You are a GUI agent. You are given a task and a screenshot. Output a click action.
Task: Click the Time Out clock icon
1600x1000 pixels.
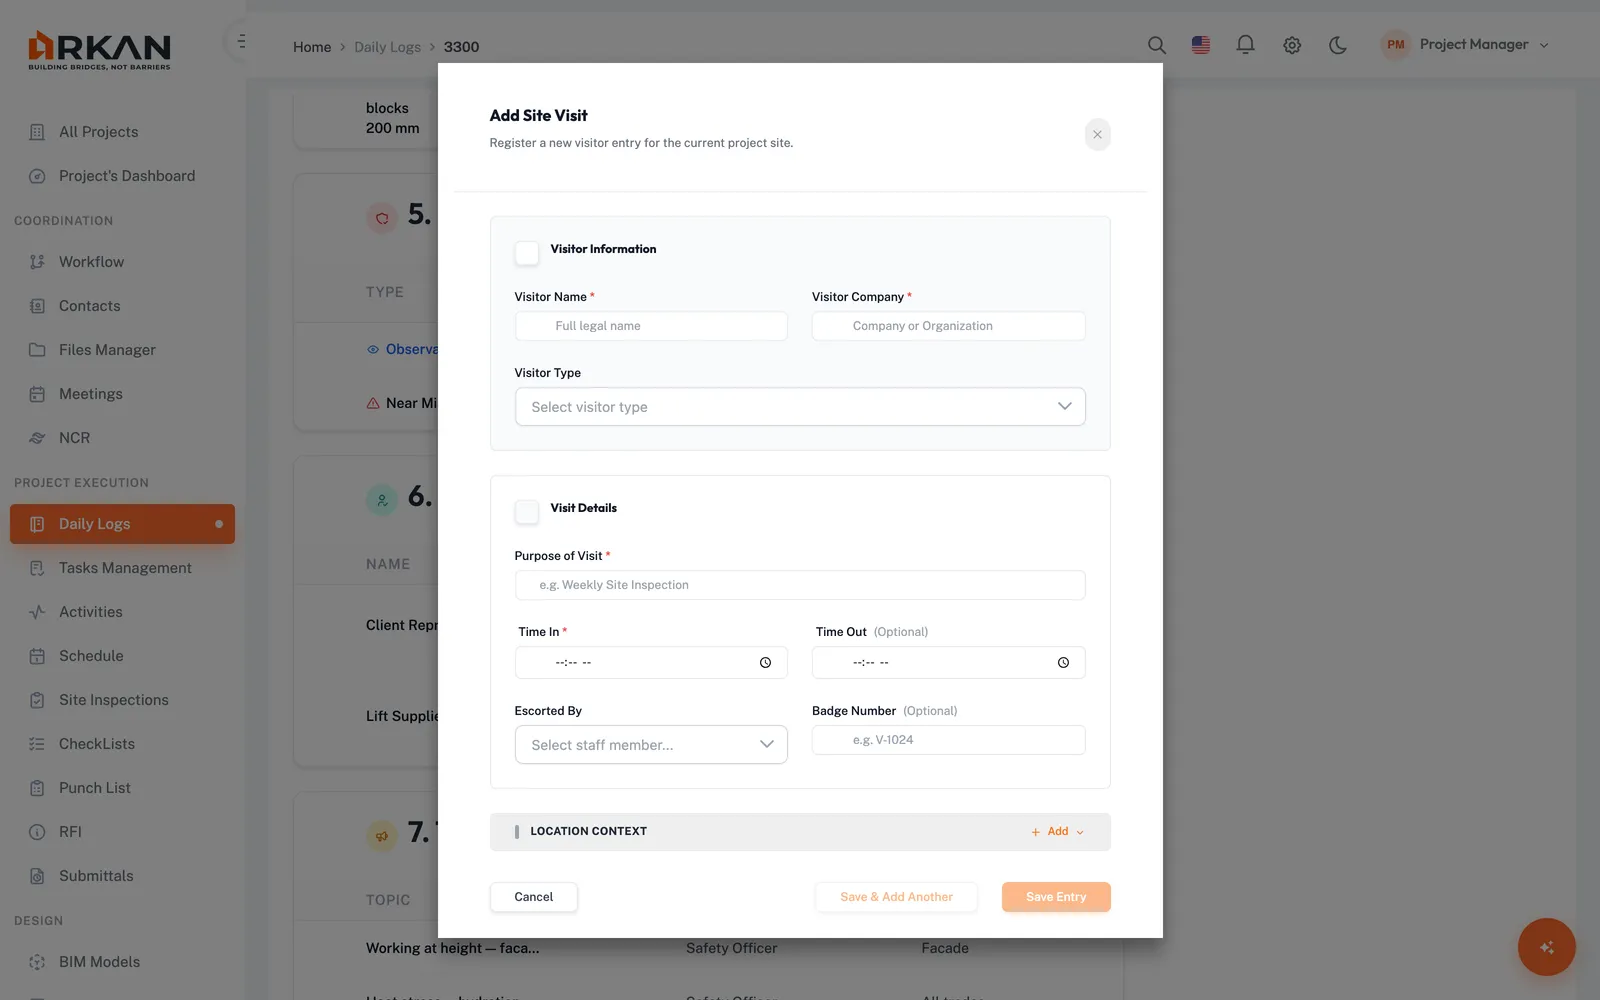click(1063, 663)
